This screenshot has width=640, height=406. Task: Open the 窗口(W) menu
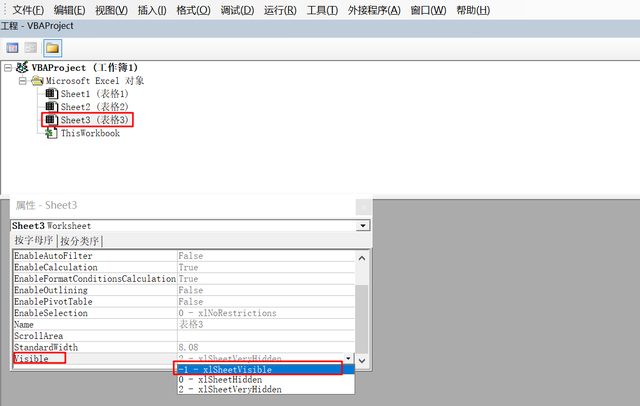click(428, 10)
